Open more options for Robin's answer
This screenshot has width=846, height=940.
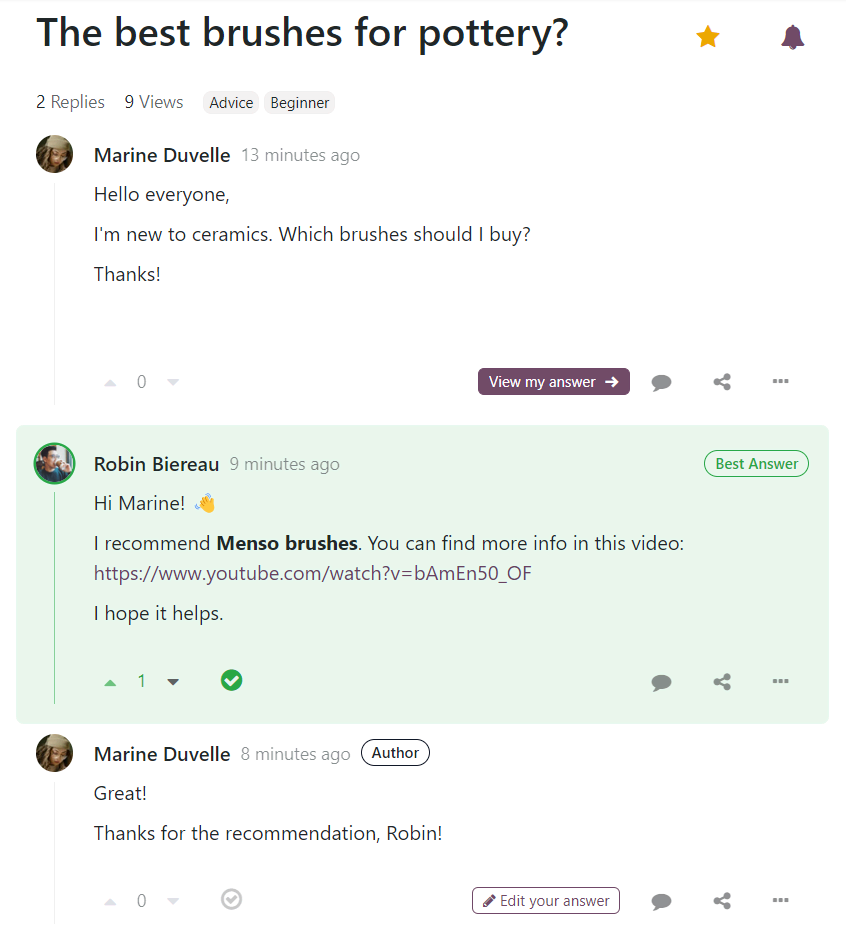[781, 681]
